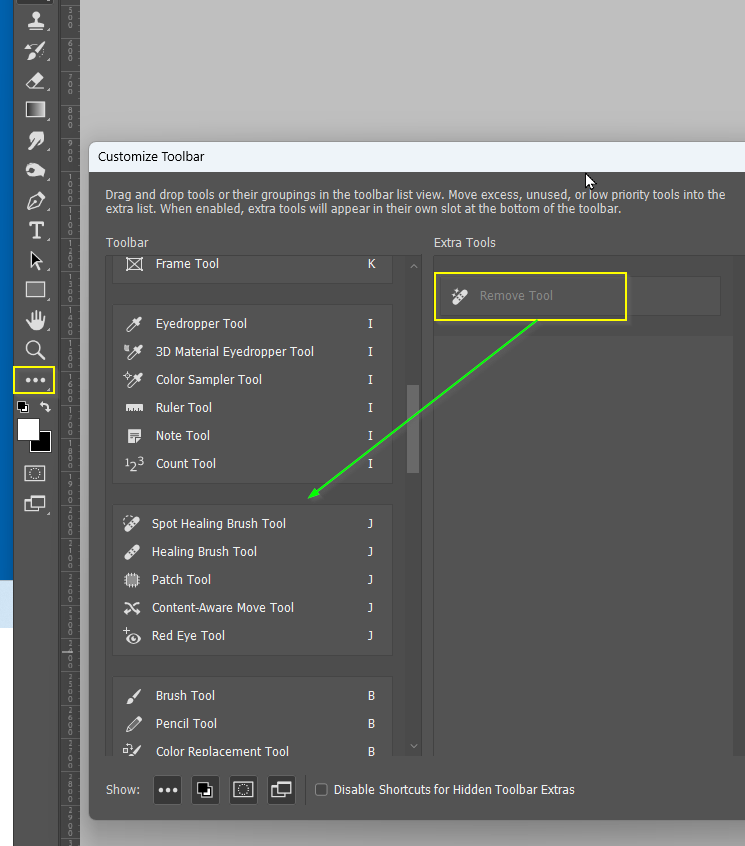The image size is (745, 846).
Task: Toggle Show foreground/background colors button
Action: pyautogui.click(x=205, y=790)
